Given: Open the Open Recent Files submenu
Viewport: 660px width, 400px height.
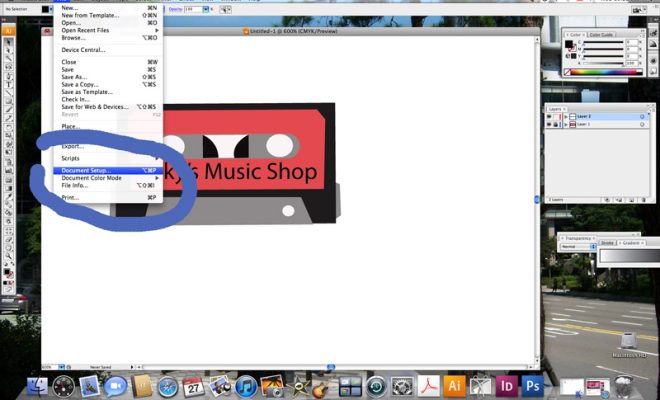Looking at the screenshot, I should [108, 30].
